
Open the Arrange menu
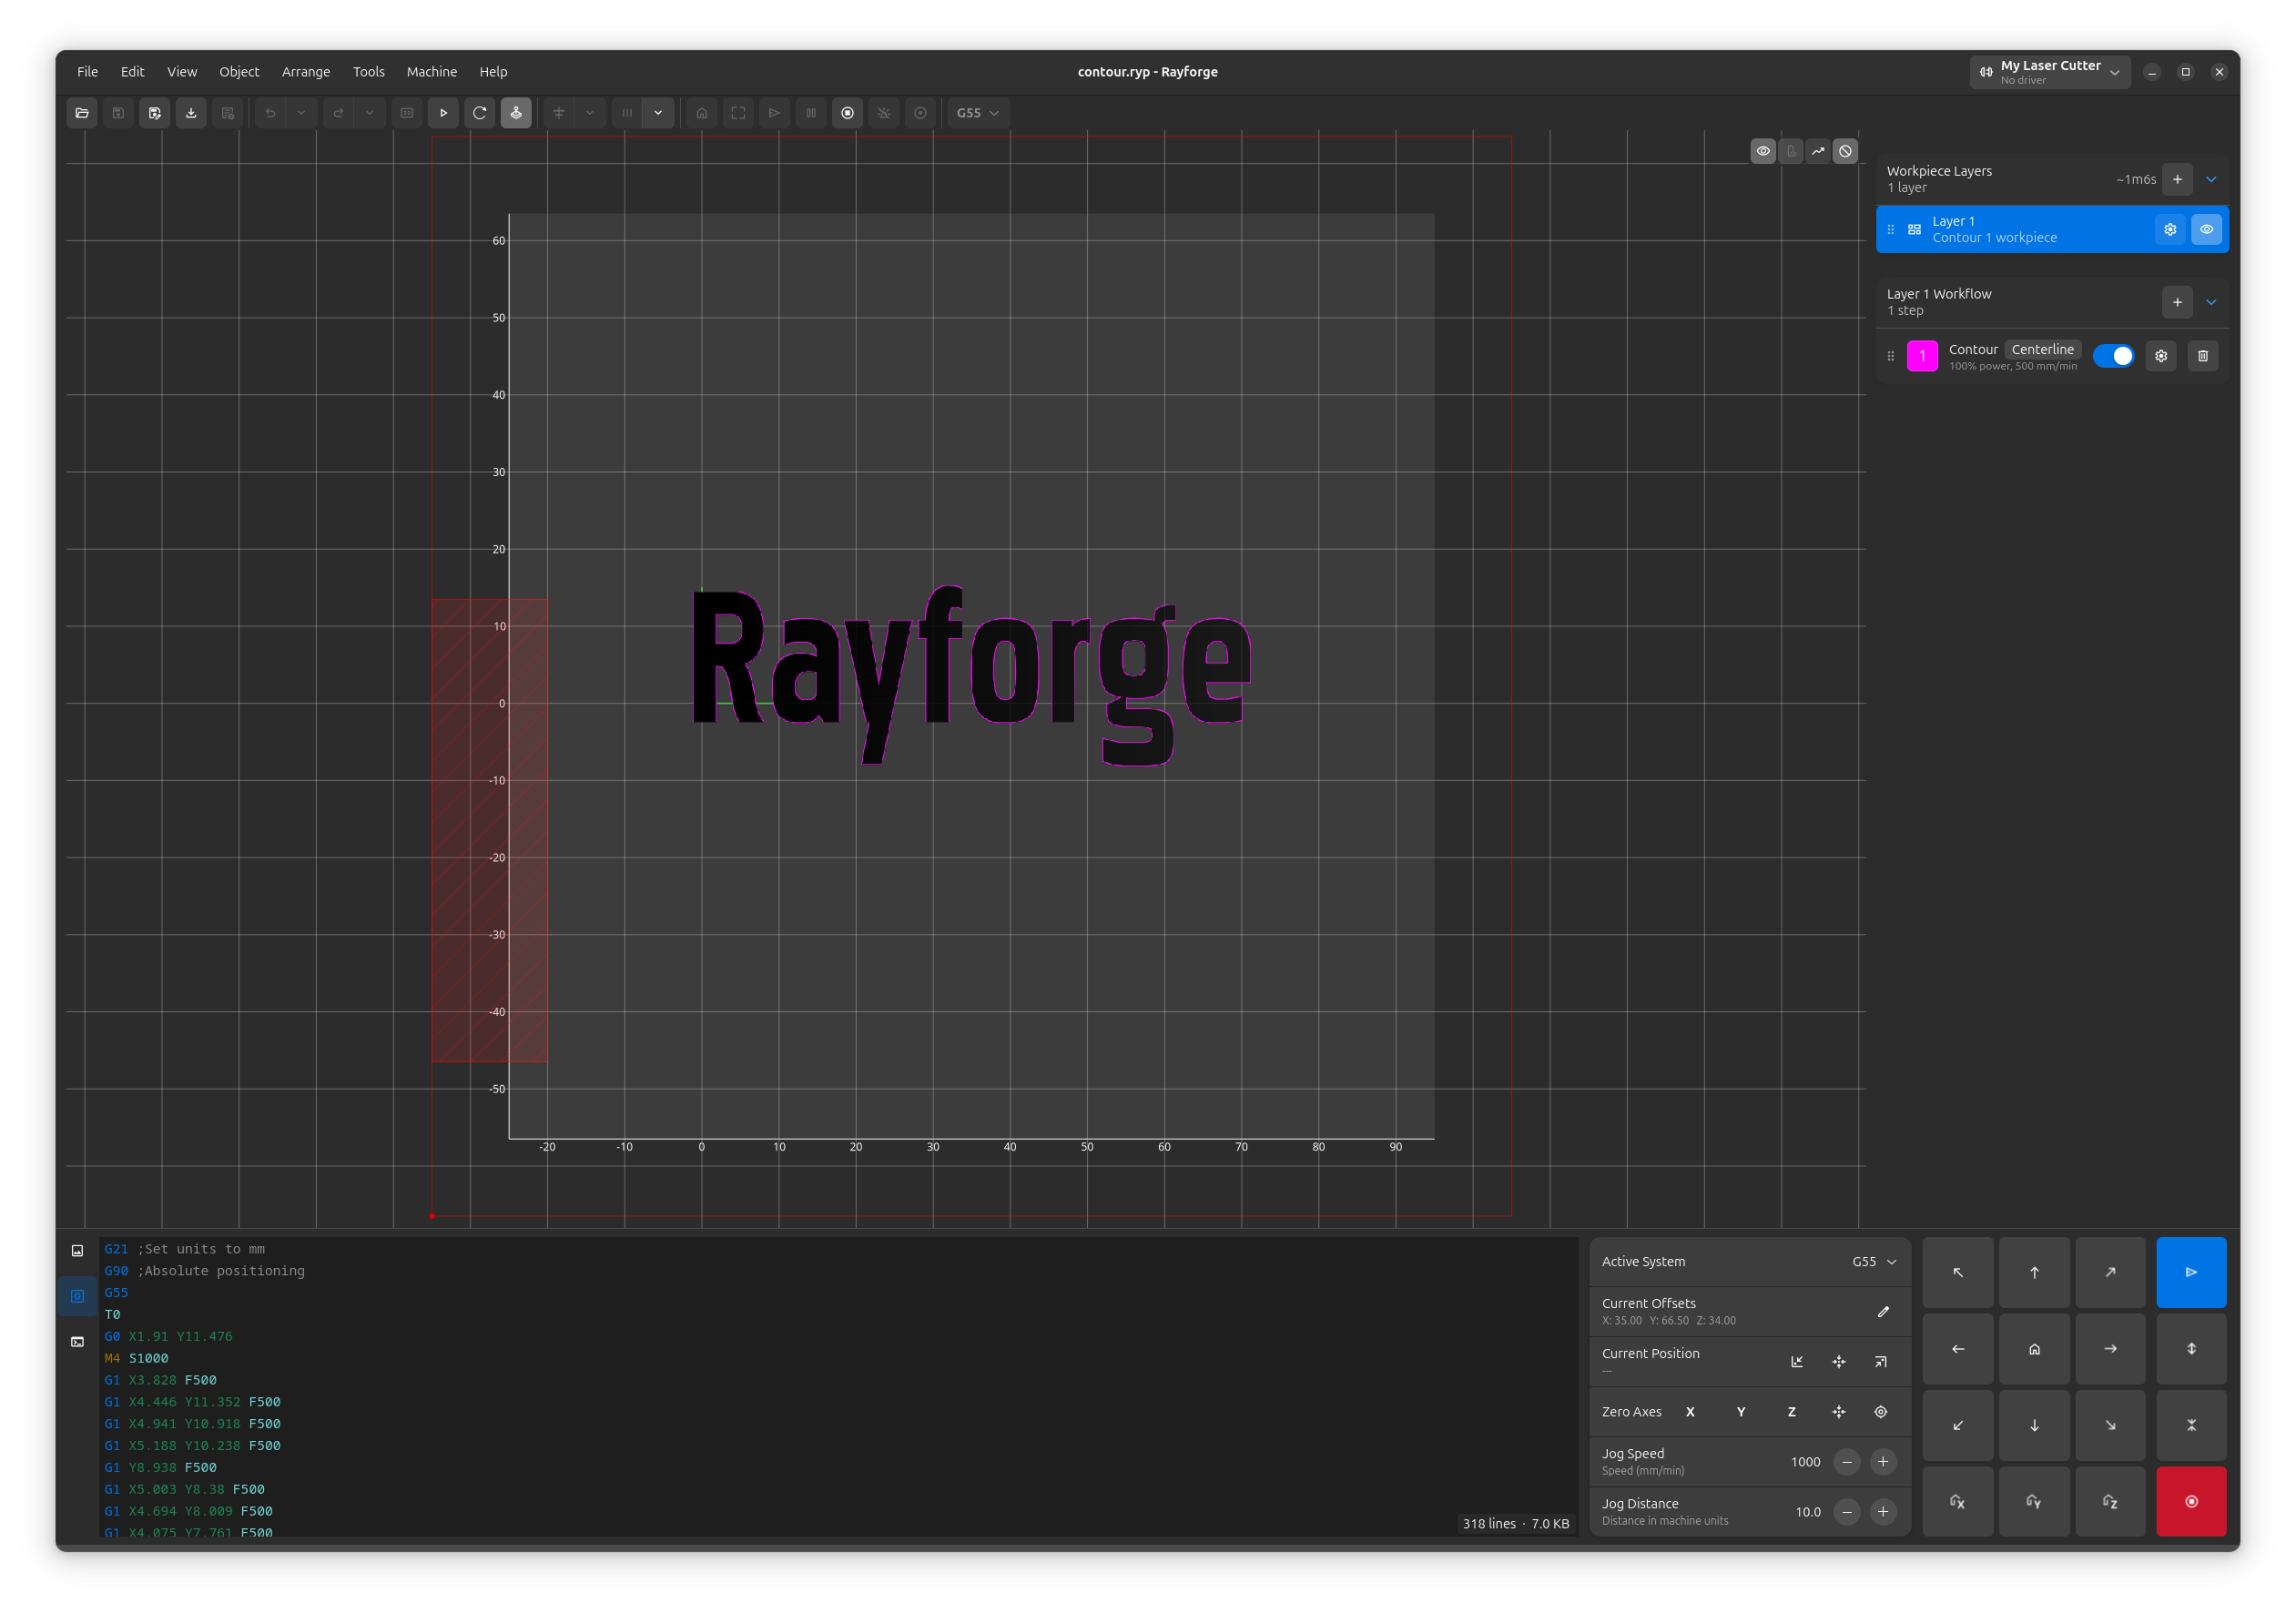(x=306, y=71)
